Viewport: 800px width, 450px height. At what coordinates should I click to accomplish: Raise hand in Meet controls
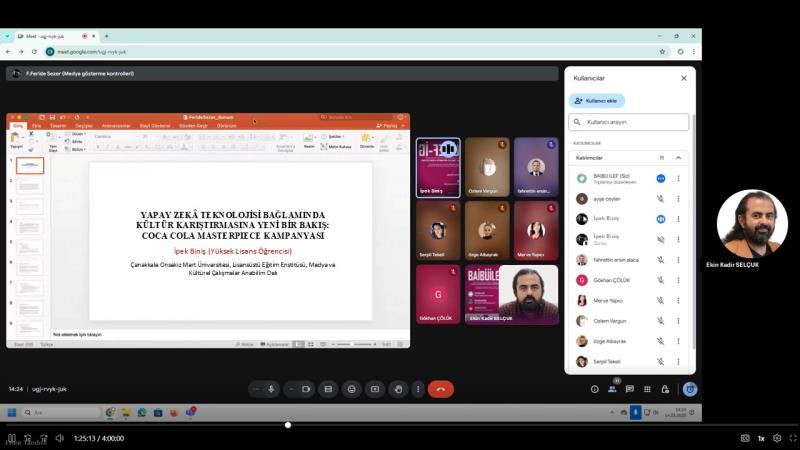[x=398, y=389]
